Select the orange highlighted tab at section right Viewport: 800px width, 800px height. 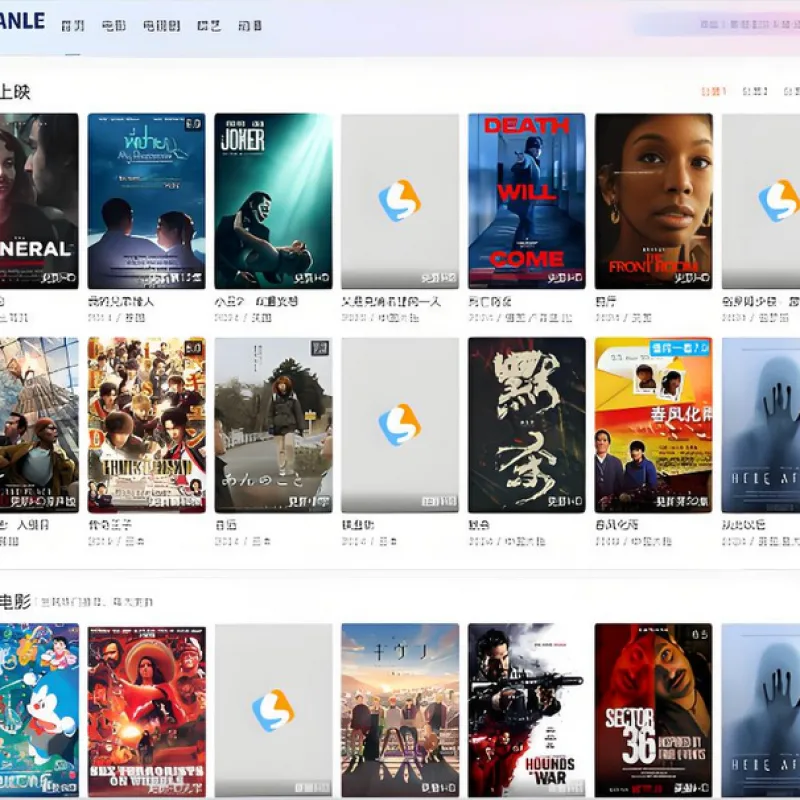click(x=713, y=91)
